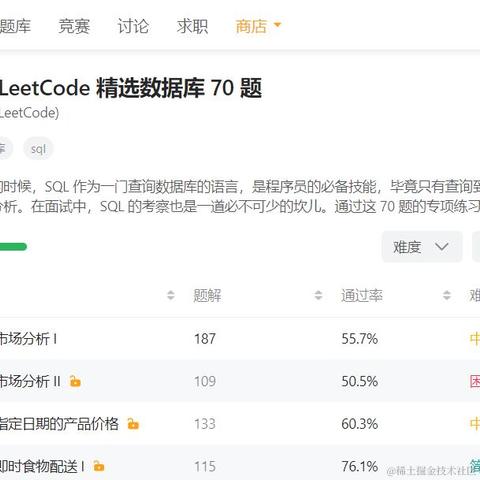The height and width of the screenshot is (480, 480).
Task: Click pass rate 76.1%
Action: pos(360,466)
